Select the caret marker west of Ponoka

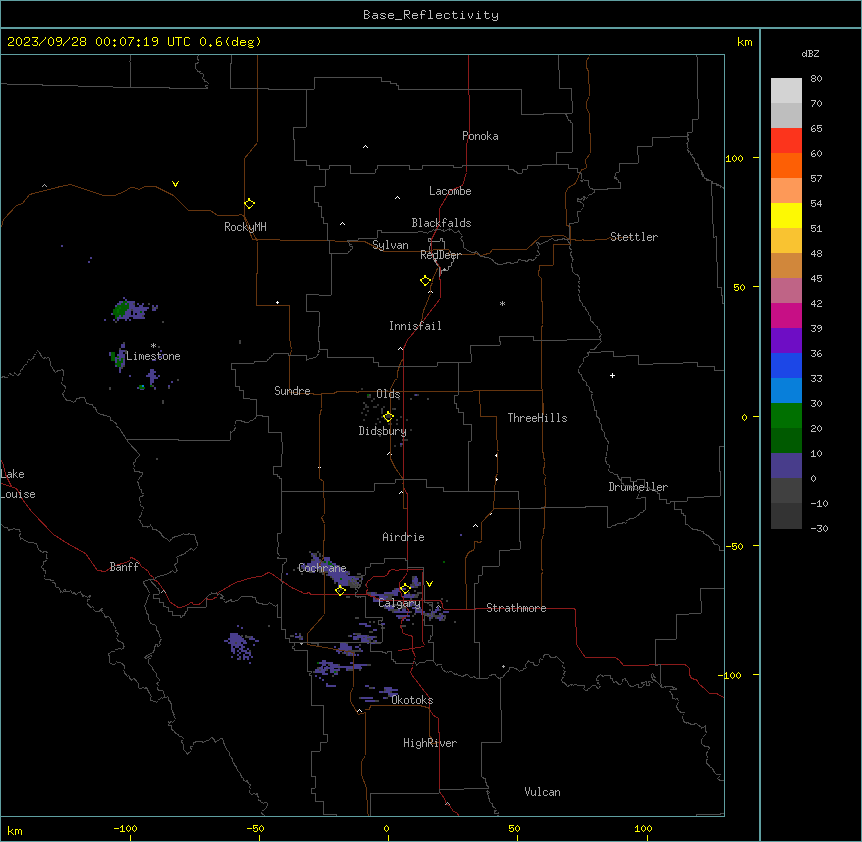366,147
